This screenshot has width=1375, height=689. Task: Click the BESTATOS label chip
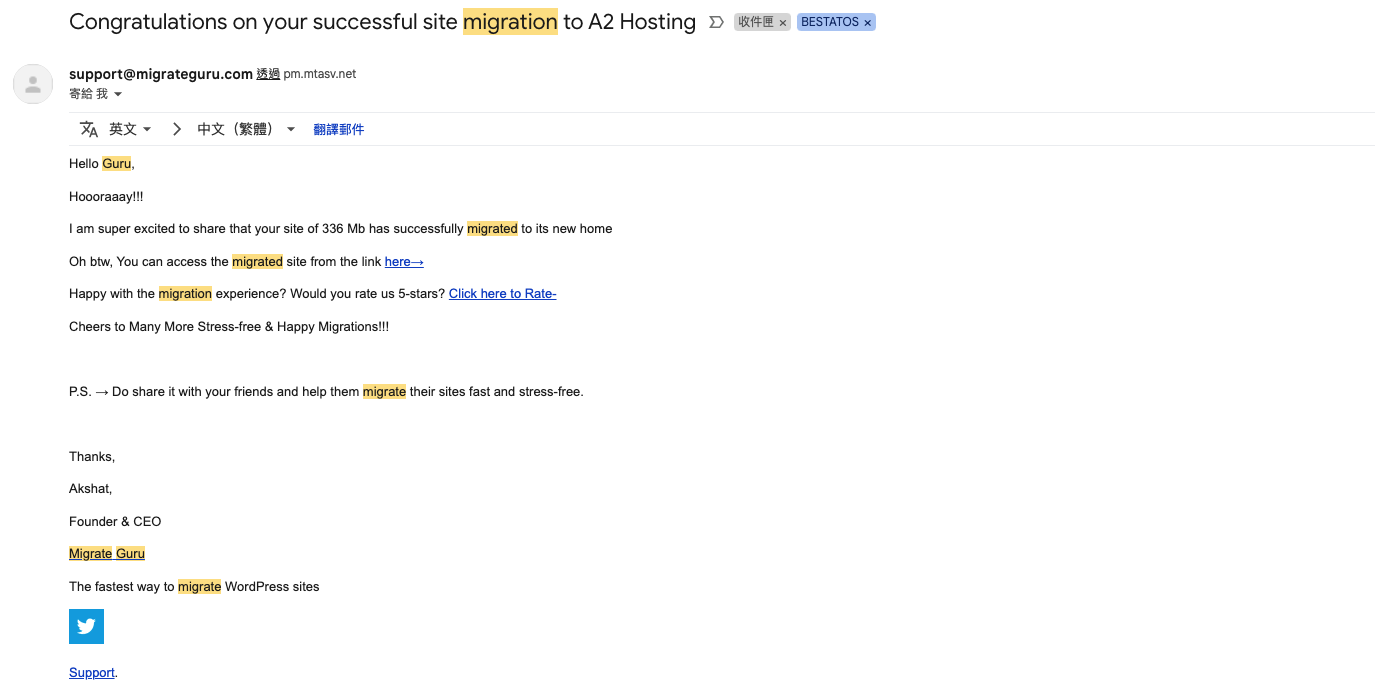pyautogui.click(x=829, y=22)
